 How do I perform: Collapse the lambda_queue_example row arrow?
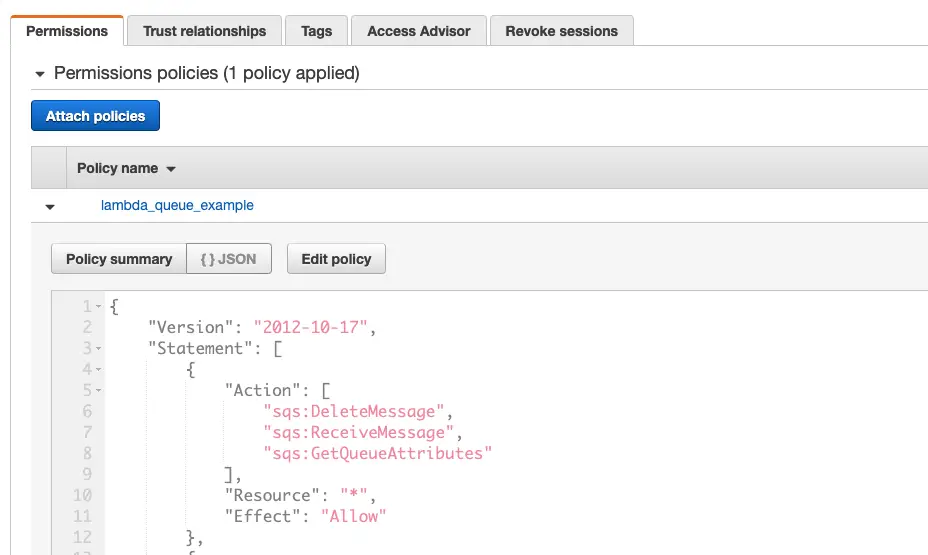pyautogui.click(x=49, y=207)
